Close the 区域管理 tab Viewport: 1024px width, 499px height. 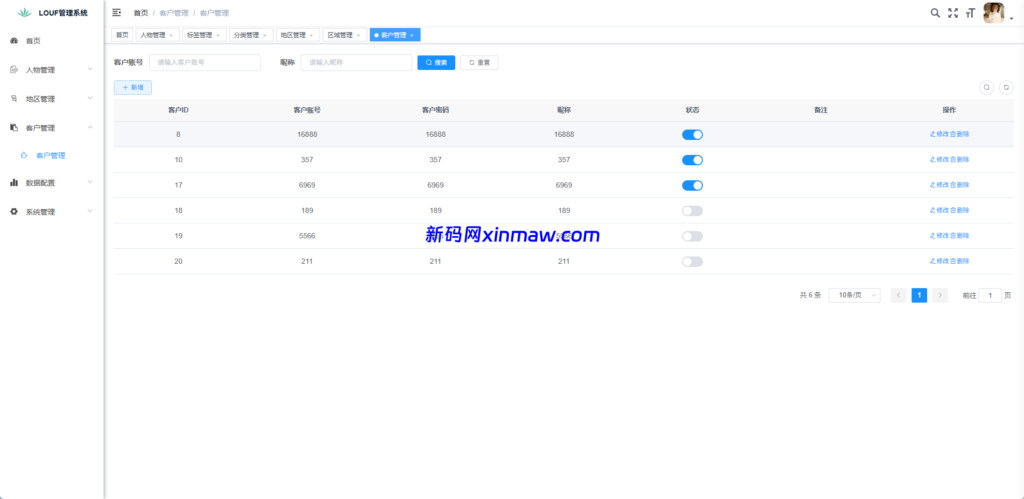coord(358,35)
